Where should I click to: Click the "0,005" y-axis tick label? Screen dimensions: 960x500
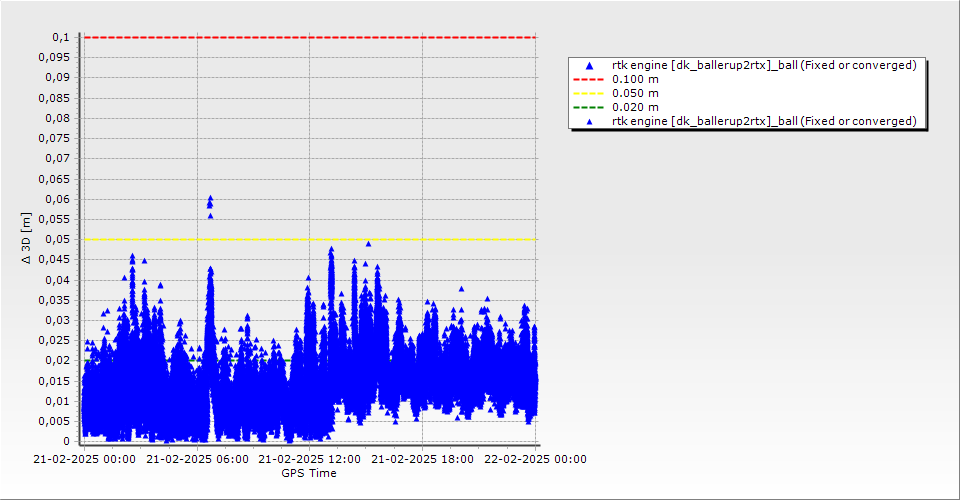[54, 421]
